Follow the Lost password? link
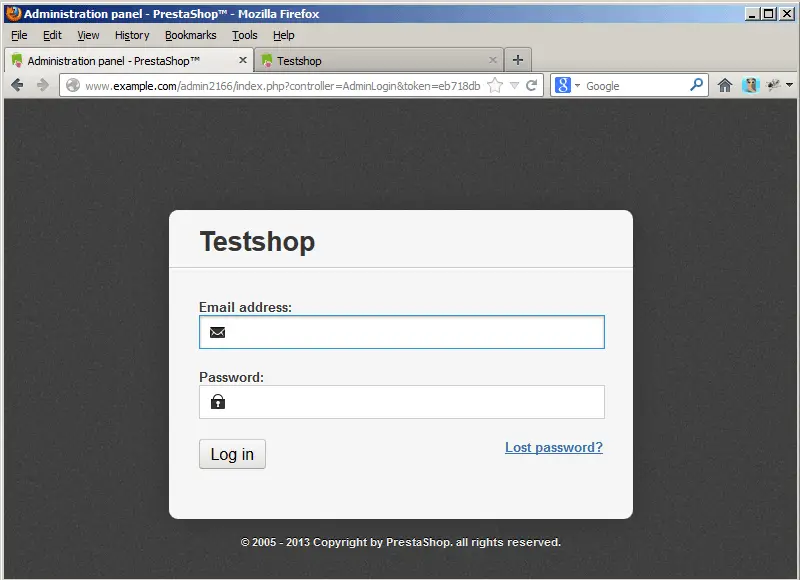Screen dimensions: 800x580 coord(554,447)
